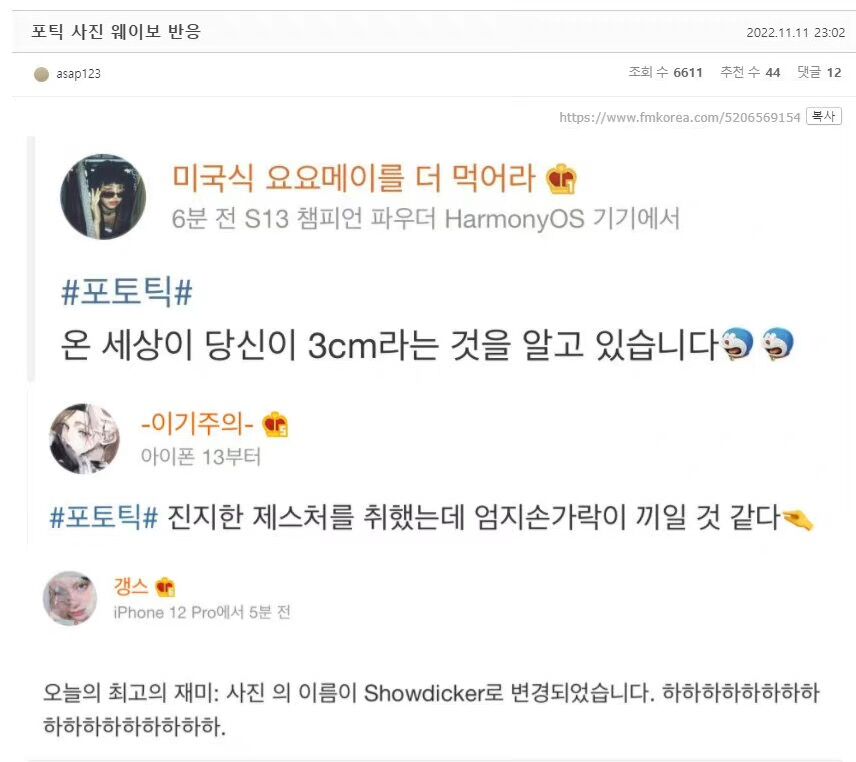Open the 갱스 profile picture
The image size is (856, 762).
[70, 598]
